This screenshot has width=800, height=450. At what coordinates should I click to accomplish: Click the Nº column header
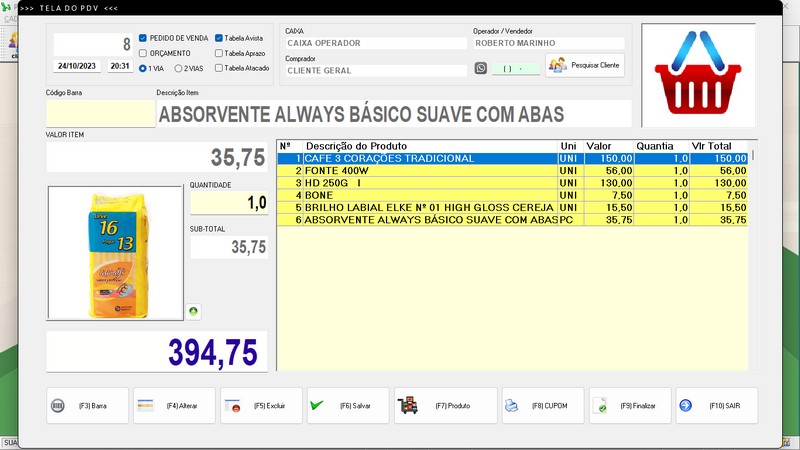[x=290, y=146]
